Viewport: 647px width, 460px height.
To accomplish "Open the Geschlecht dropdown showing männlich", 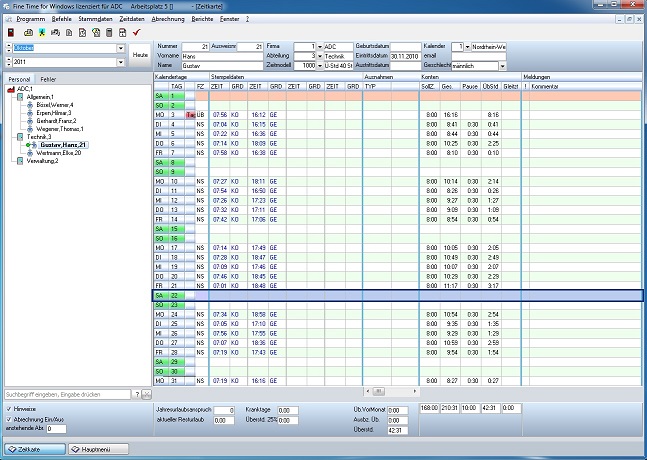I will [x=503, y=66].
